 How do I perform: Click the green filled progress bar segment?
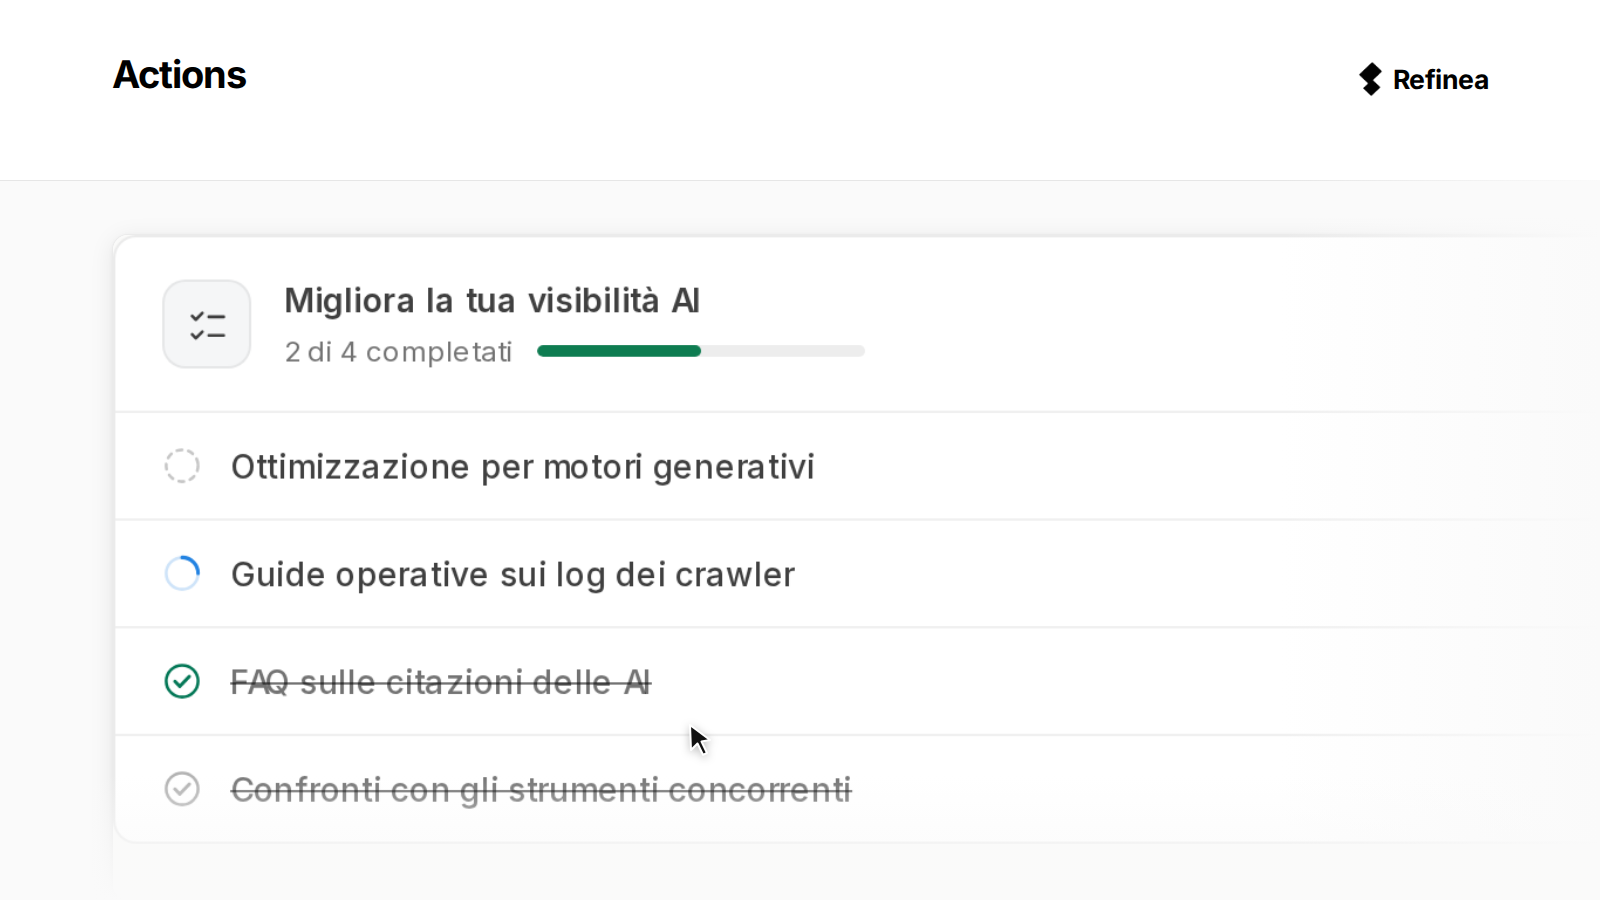[x=619, y=351]
